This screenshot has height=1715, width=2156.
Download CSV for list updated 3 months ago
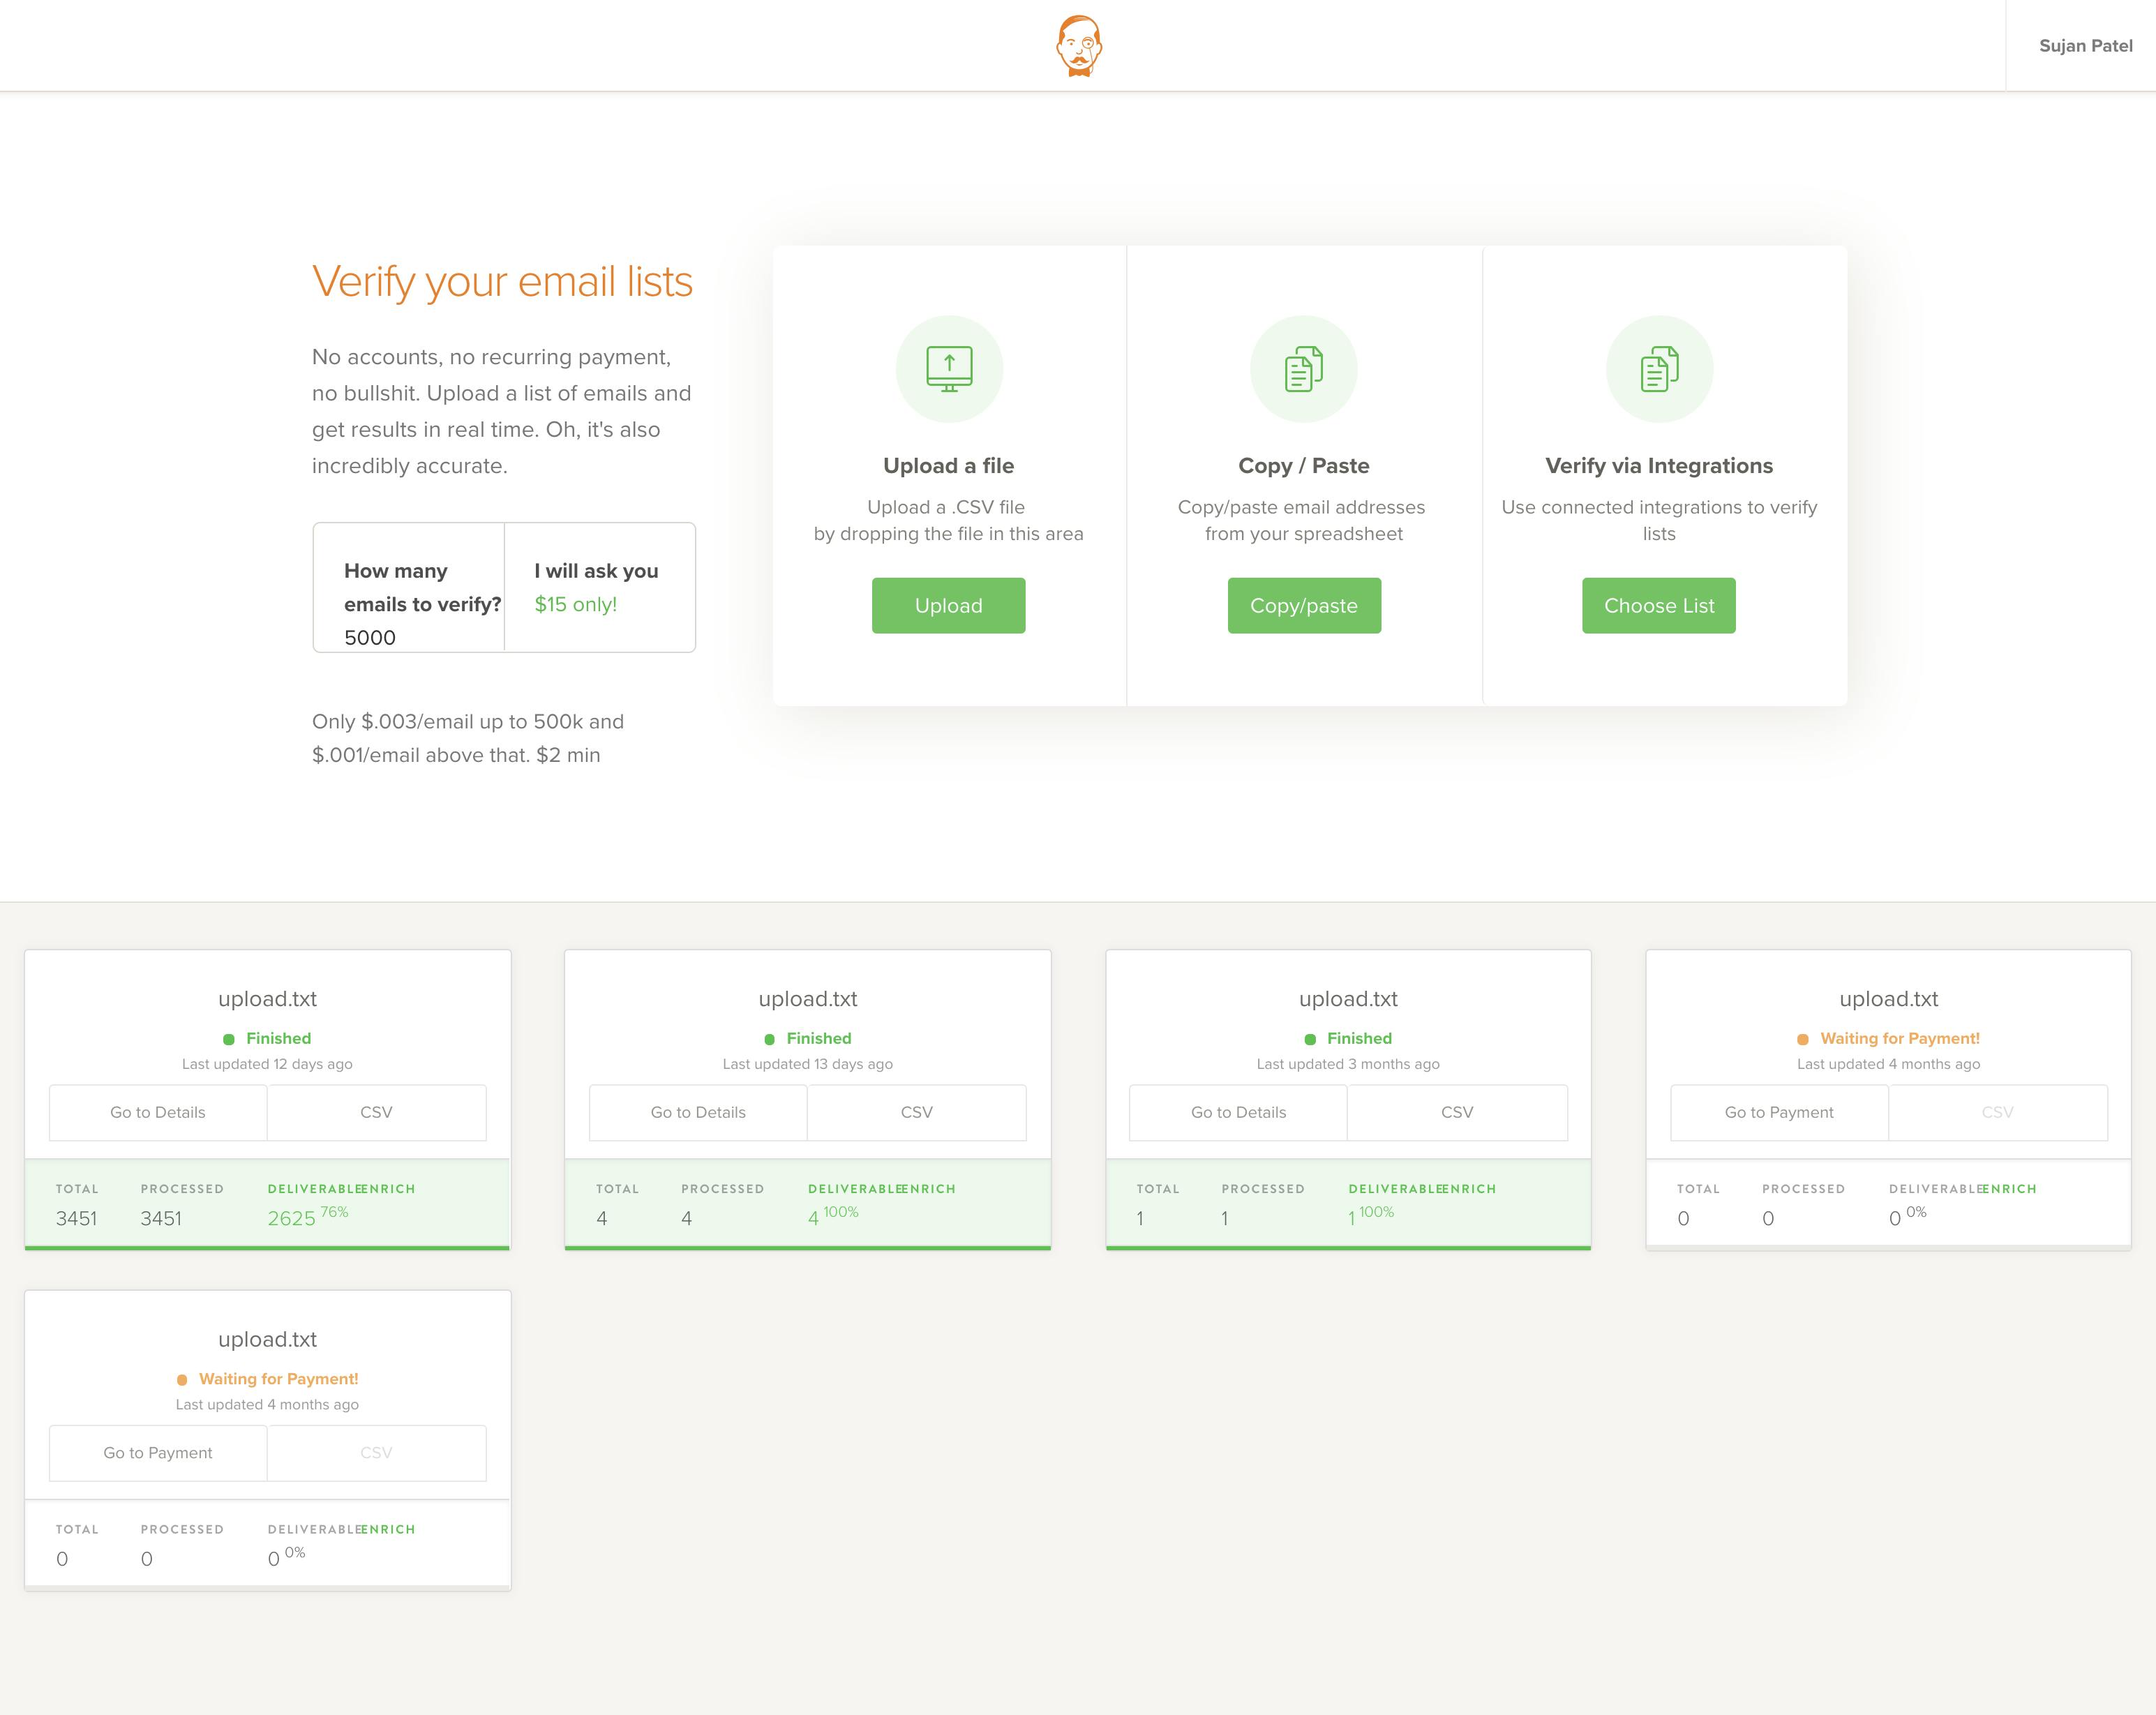1457,1112
